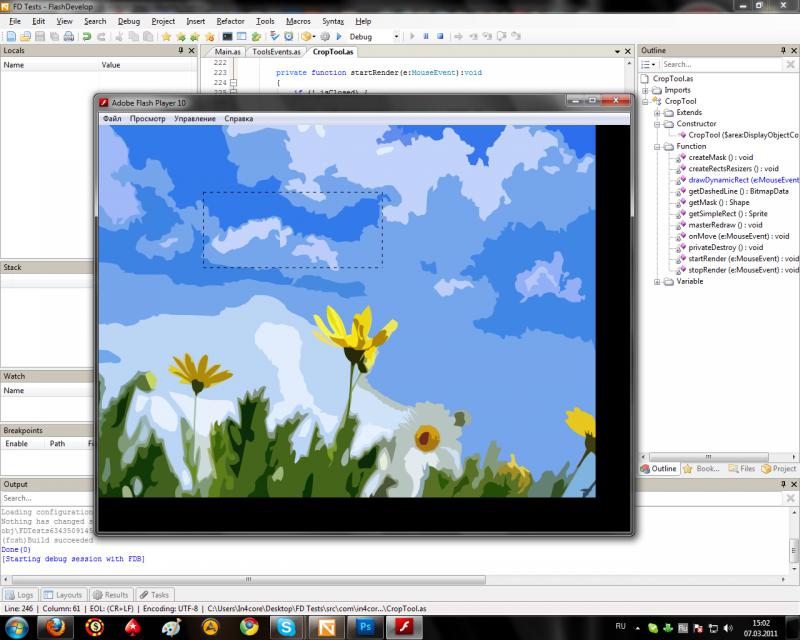Click the system tray volume icon

[x=728, y=628]
